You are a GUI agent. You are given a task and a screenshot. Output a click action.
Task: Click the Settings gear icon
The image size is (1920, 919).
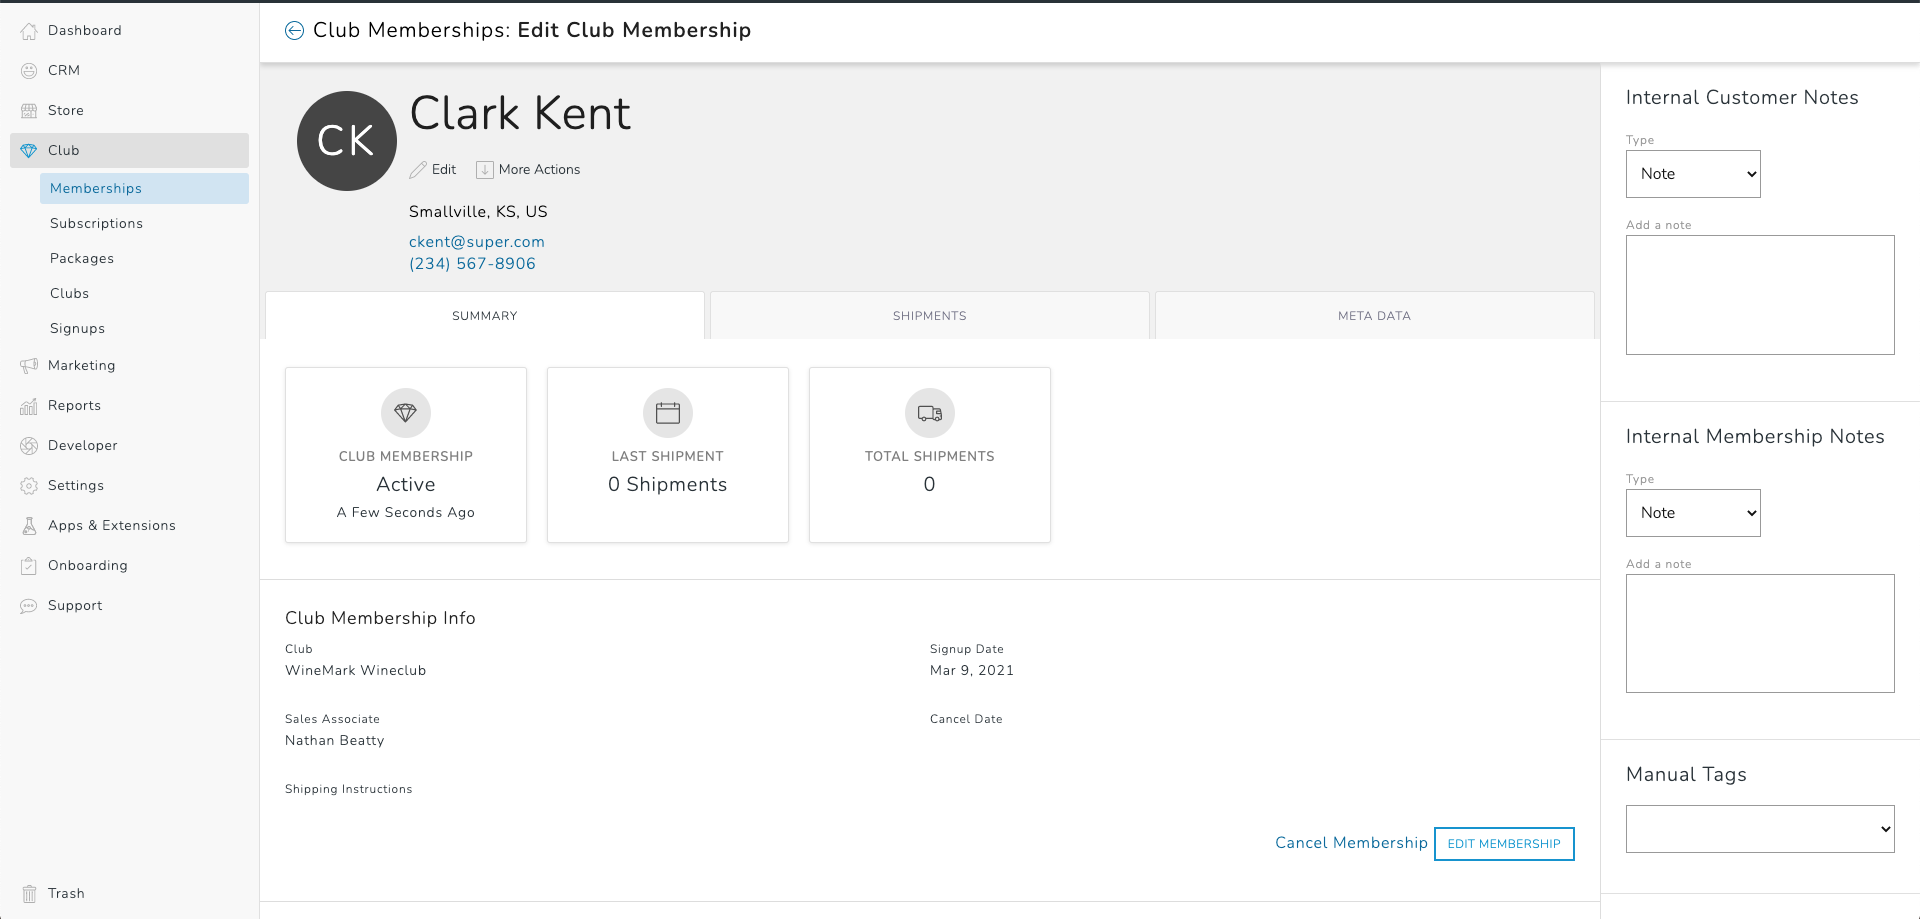tap(29, 486)
